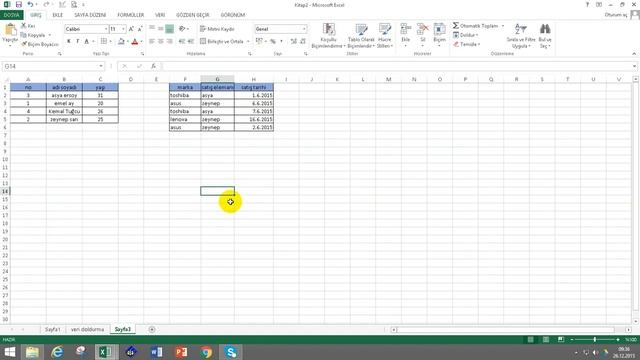
Task: Open Sırala ve Filtre Uygula
Action: pos(521,36)
